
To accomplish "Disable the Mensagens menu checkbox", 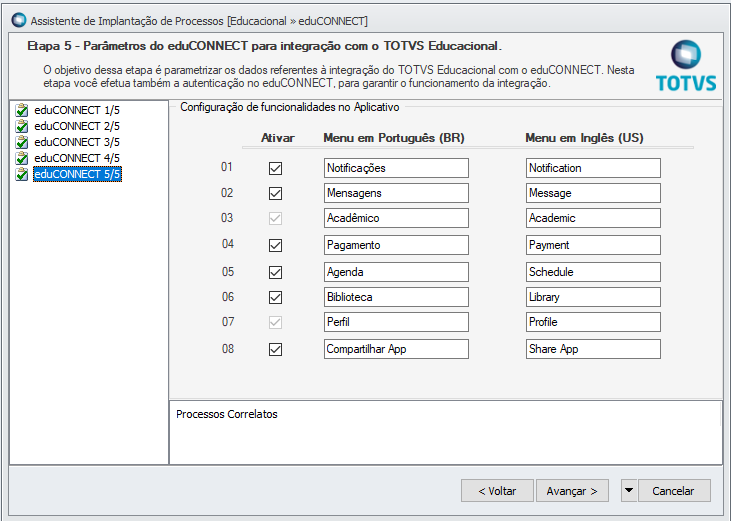I will coord(275,193).
